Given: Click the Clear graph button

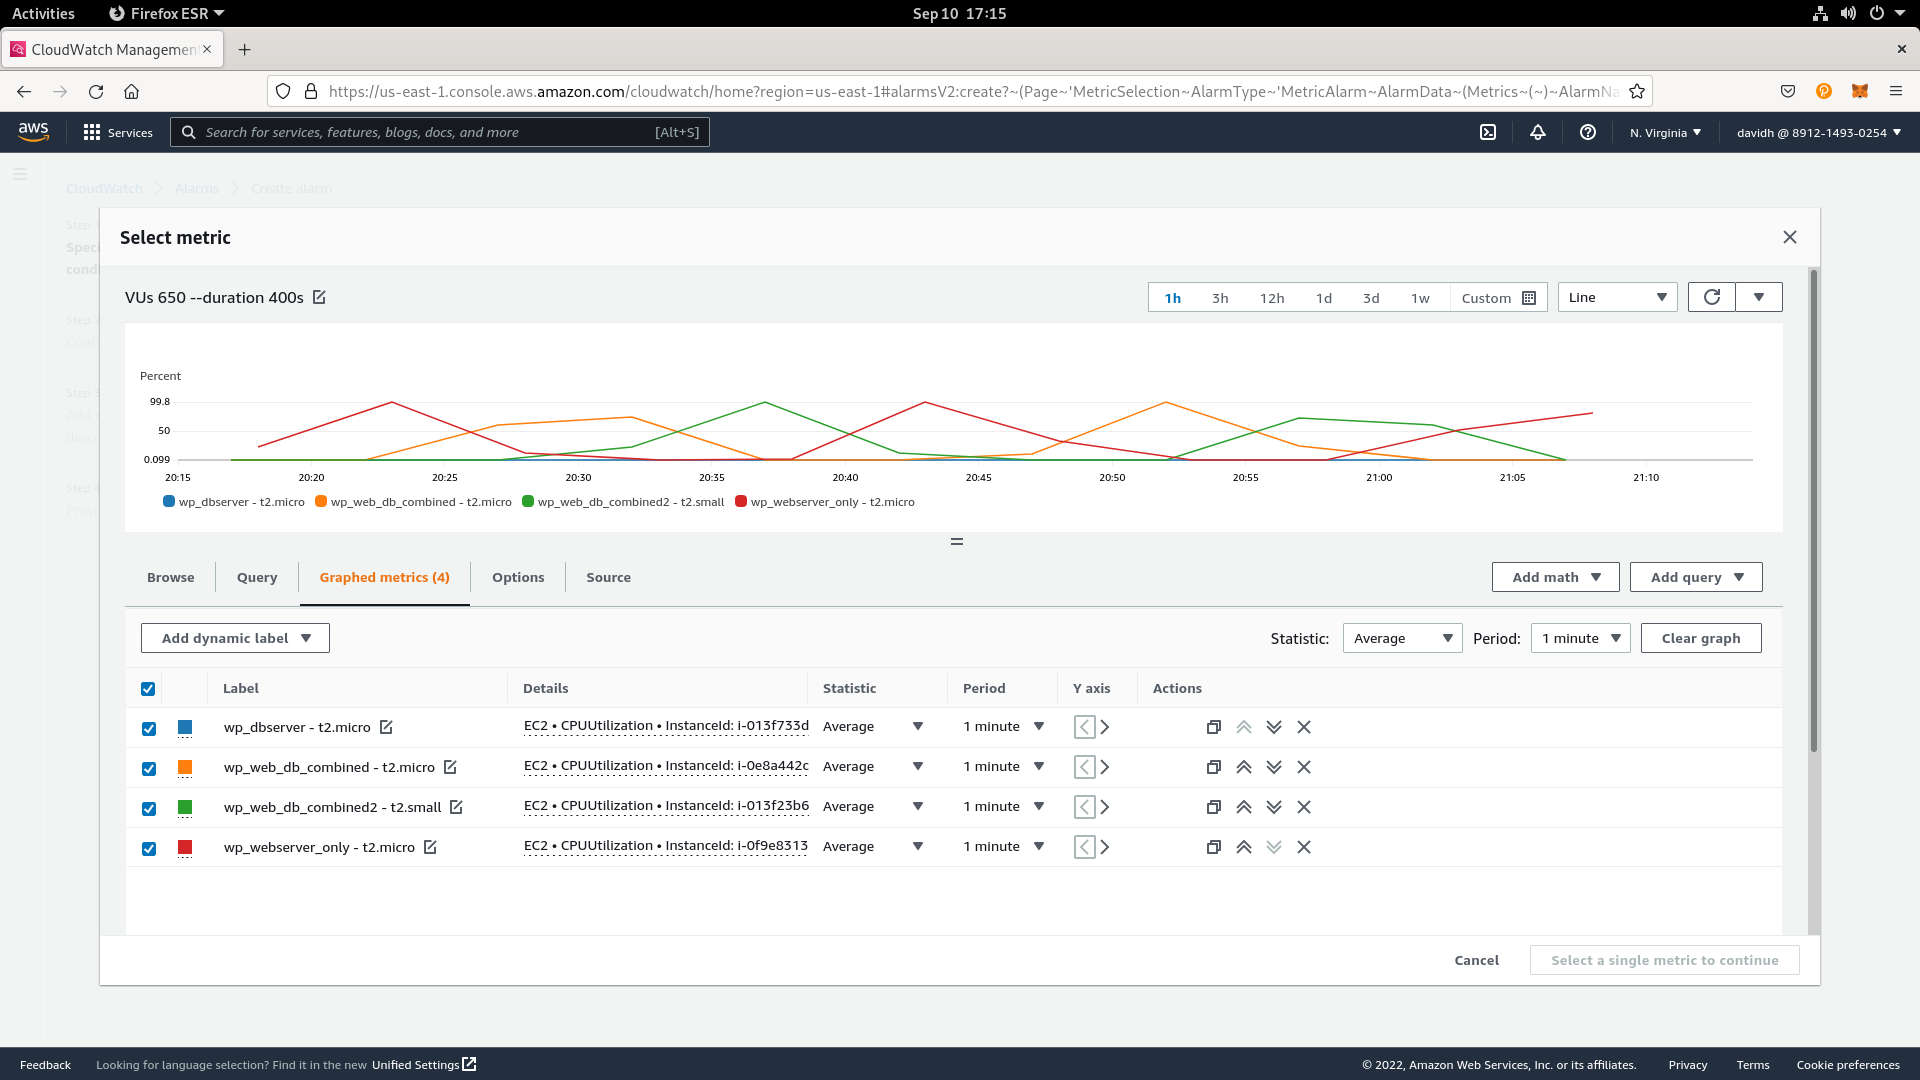Looking at the screenshot, I should [1700, 638].
